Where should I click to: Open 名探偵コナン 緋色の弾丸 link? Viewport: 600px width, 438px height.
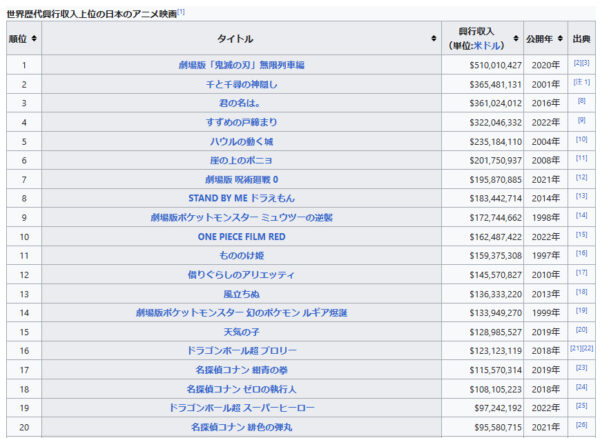pos(241,427)
